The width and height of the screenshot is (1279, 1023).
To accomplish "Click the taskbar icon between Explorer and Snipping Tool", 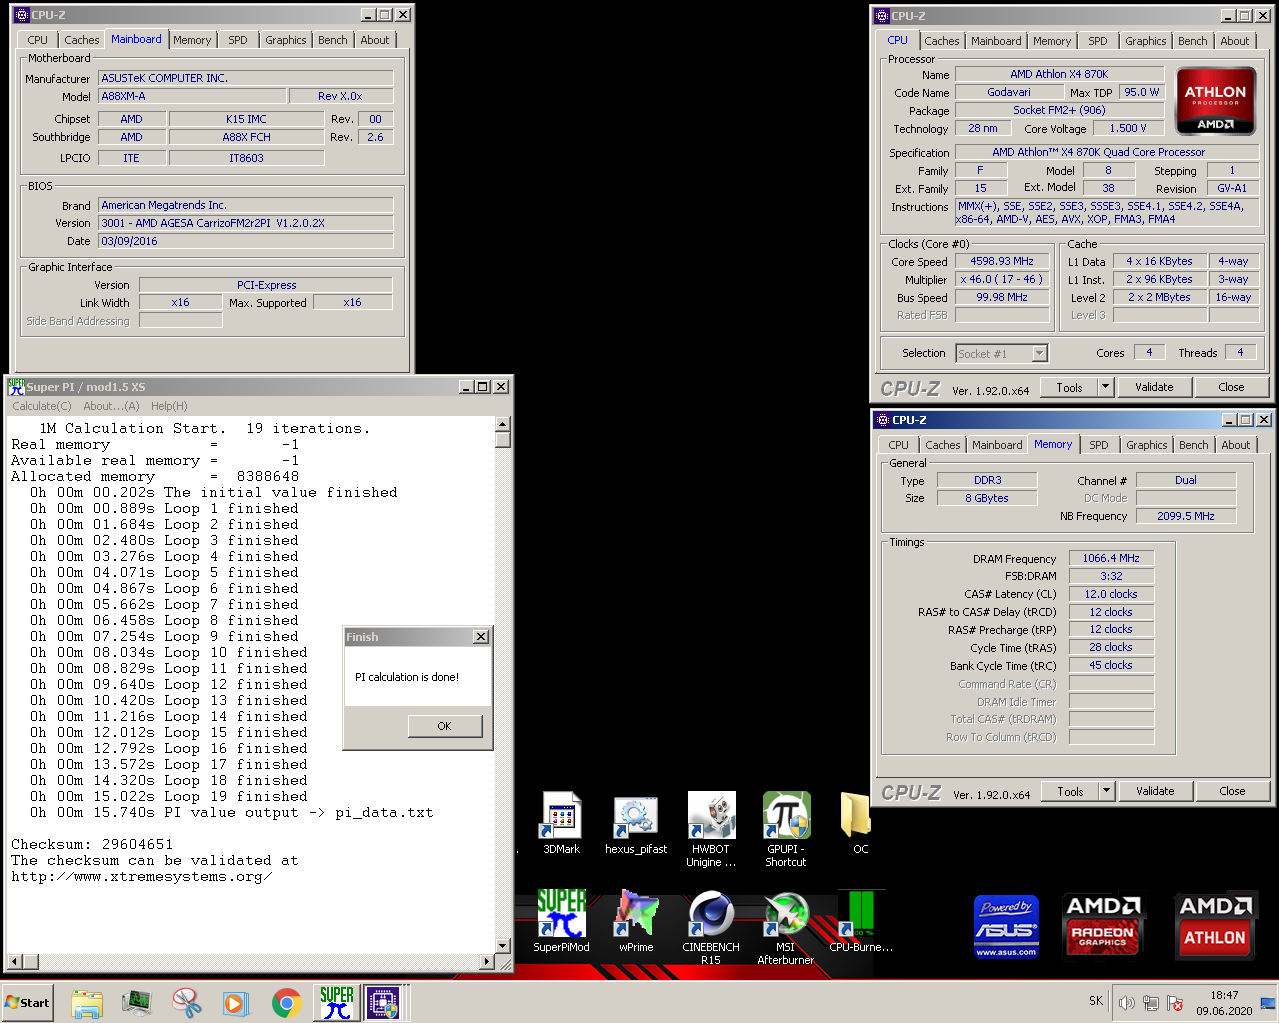I will pos(137,1002).
